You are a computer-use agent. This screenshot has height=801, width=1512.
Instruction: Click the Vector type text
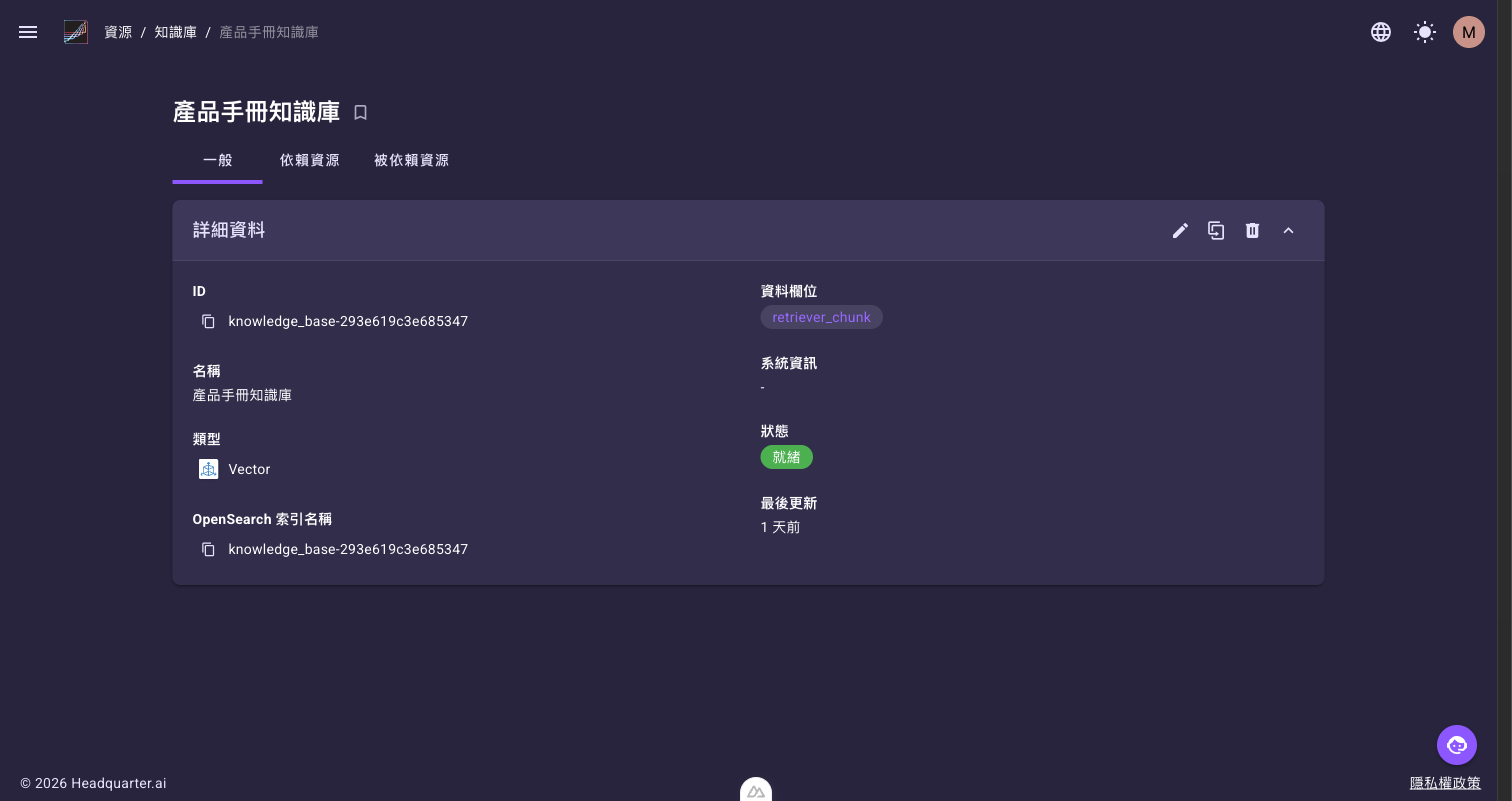(x=249, y=469)
